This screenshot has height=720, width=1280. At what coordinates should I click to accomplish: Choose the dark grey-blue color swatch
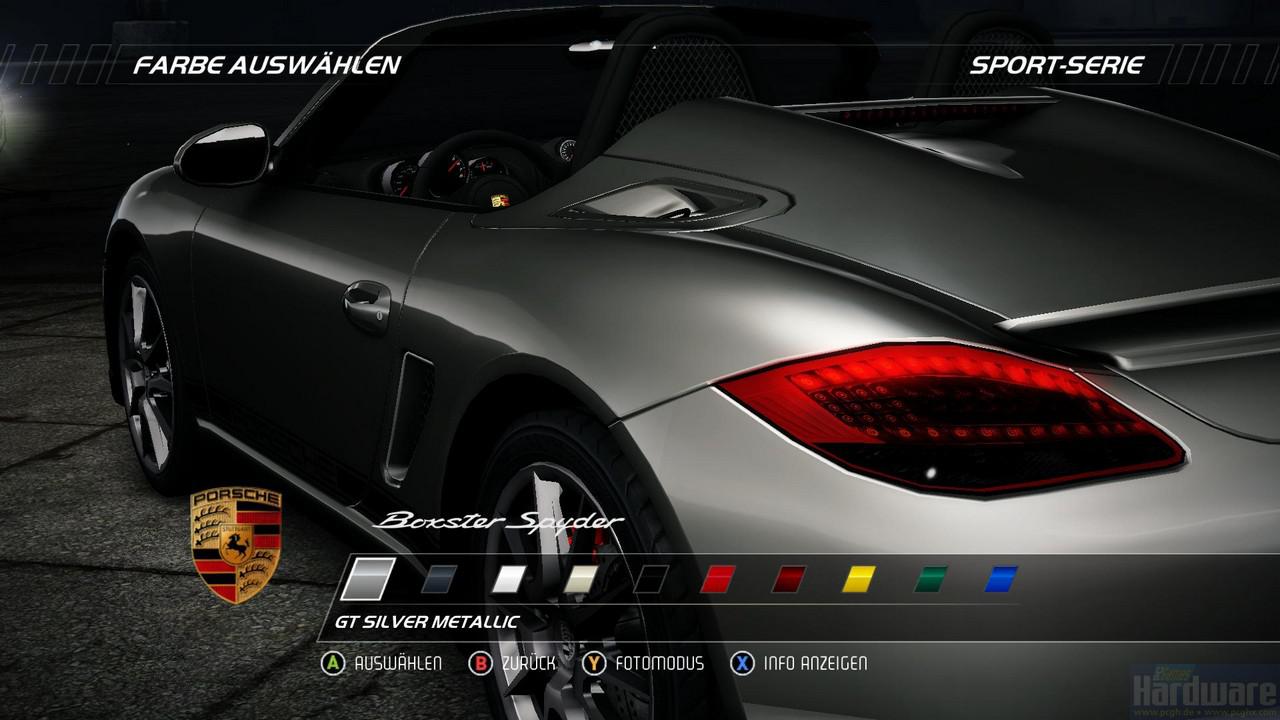pos(439,579)
